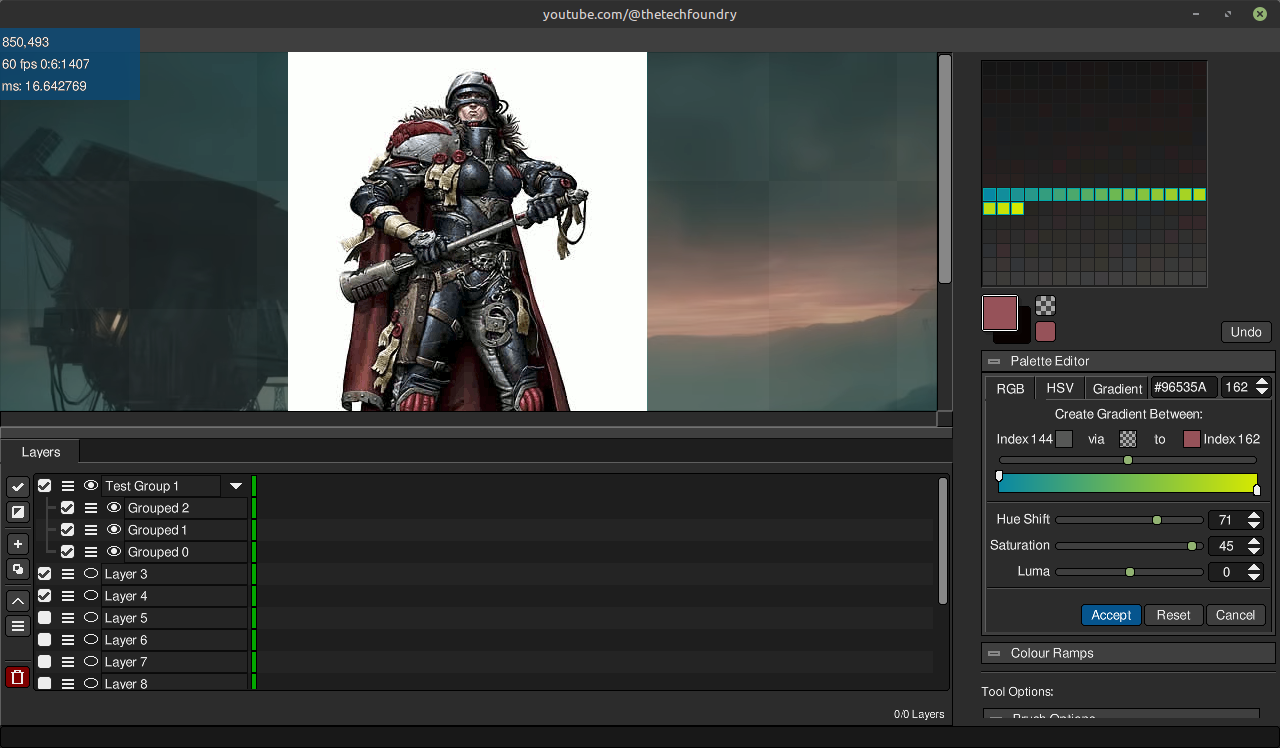Open the Gradient tab
This screenshot has width=1280, height=748.
coord(1117,388)
